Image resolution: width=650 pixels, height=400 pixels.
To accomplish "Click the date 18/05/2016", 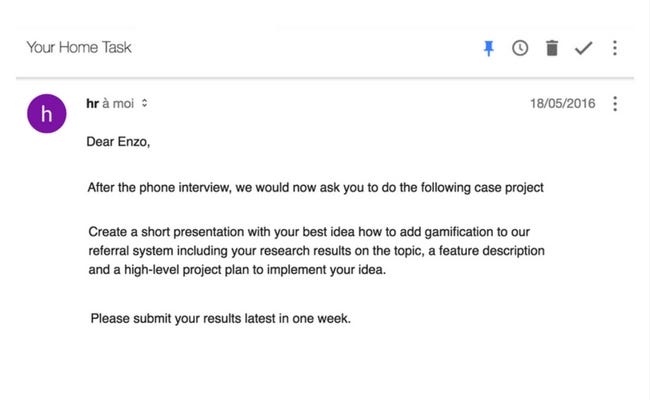I will (x=563, y=103).
